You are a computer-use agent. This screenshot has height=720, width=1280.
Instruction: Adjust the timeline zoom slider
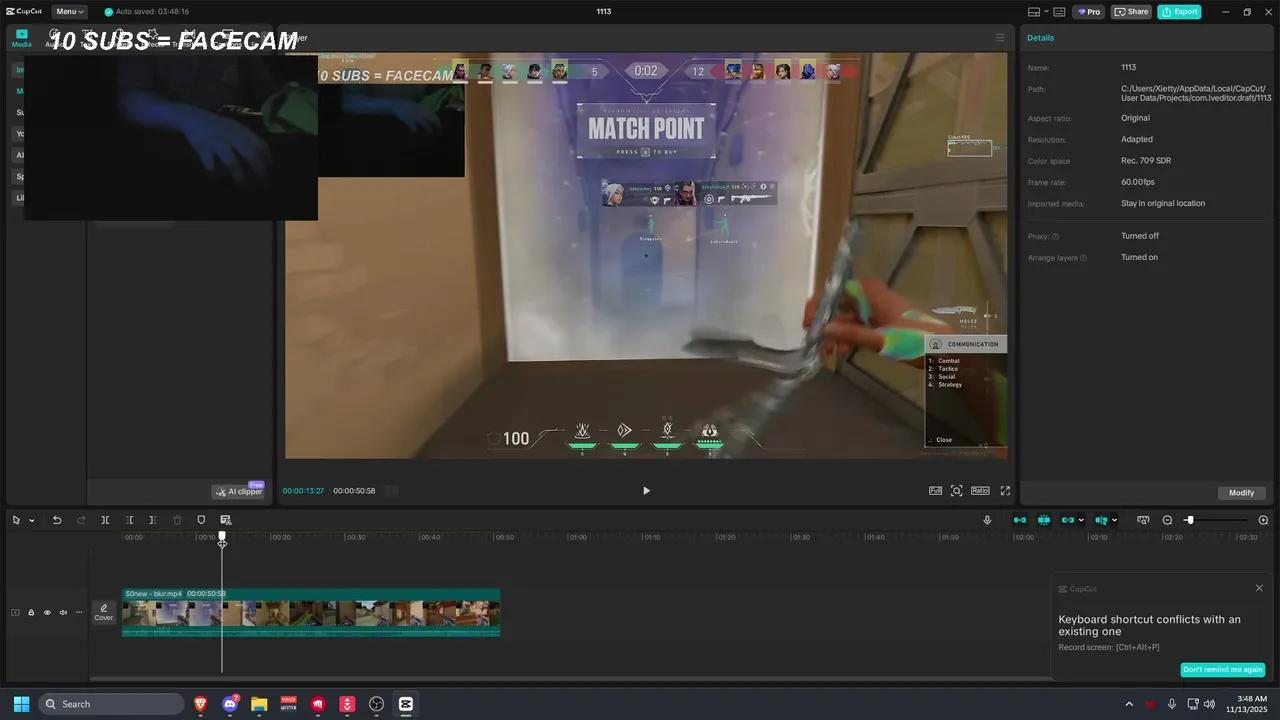click(x=1189, y=520)
